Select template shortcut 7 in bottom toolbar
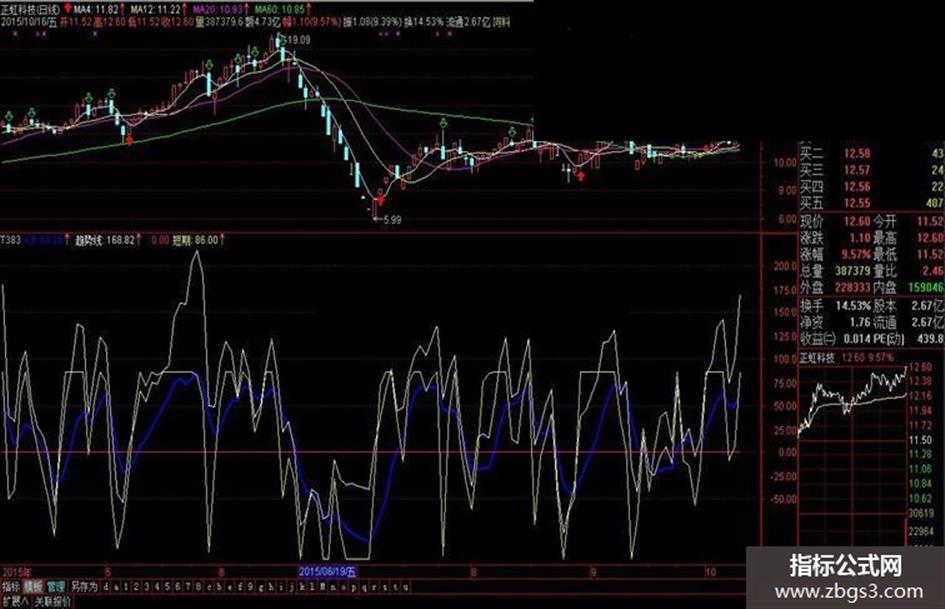Viewport: 945px width, 609px height. pos(187,587)
